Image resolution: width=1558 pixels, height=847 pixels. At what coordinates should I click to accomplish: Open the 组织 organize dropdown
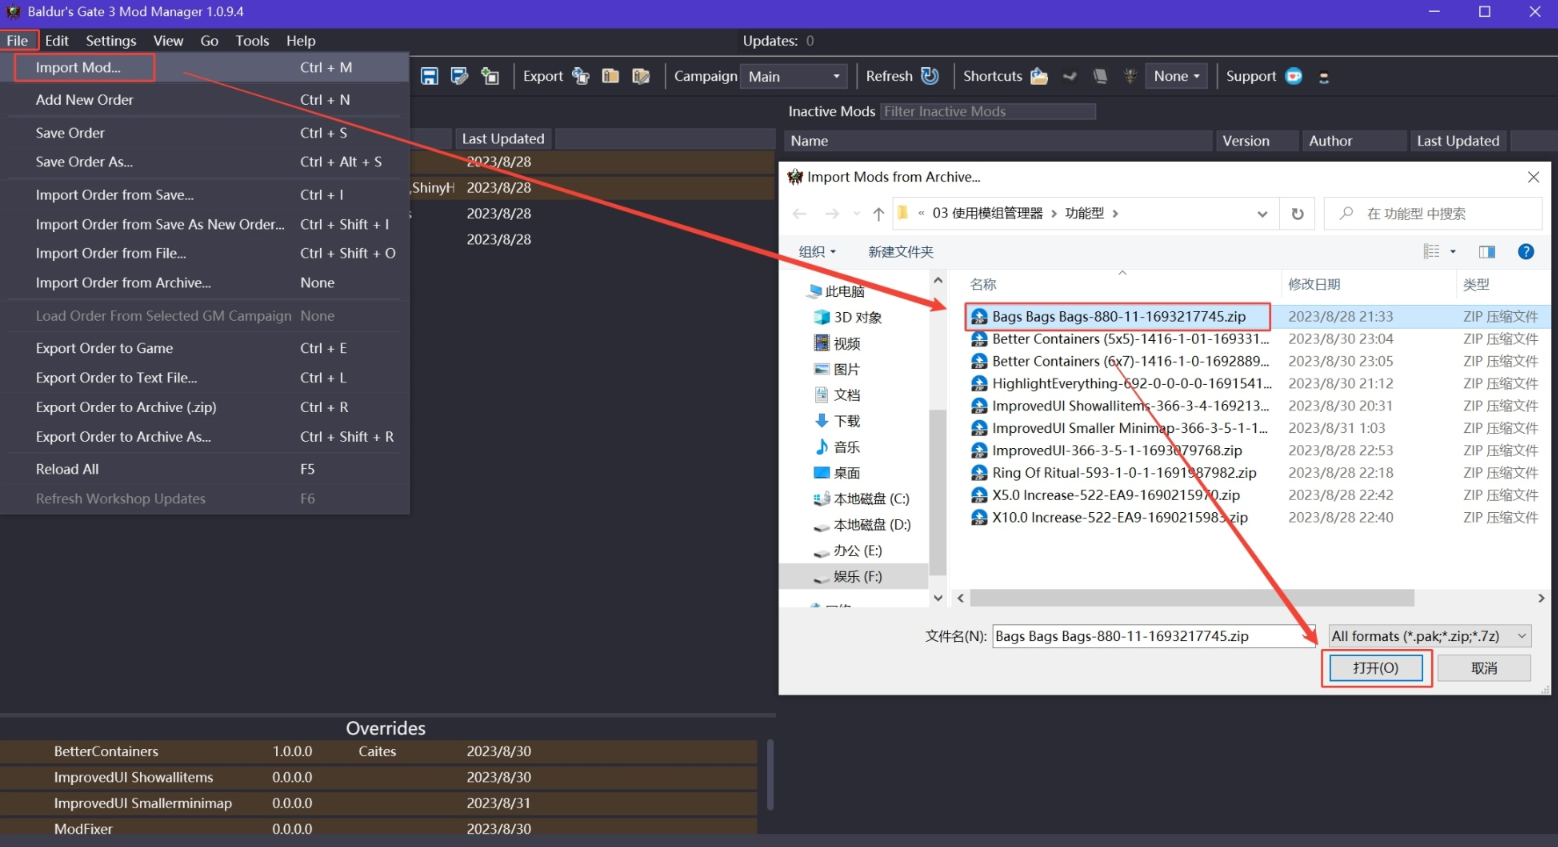(x=817, y=252)
